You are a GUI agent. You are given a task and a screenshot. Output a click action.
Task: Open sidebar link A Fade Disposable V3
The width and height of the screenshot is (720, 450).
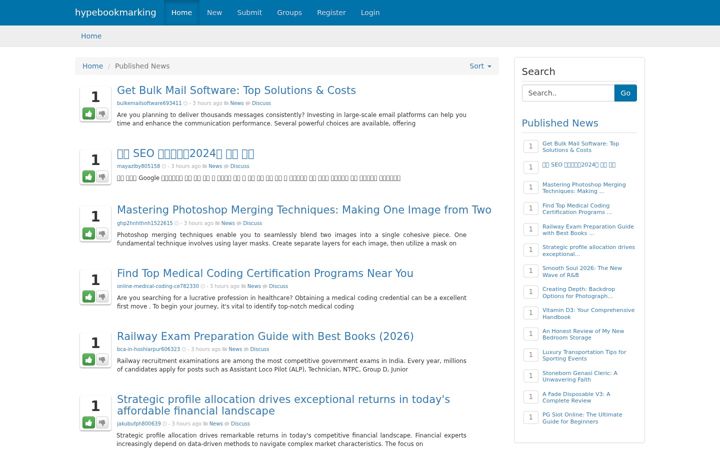coord(576,397)
